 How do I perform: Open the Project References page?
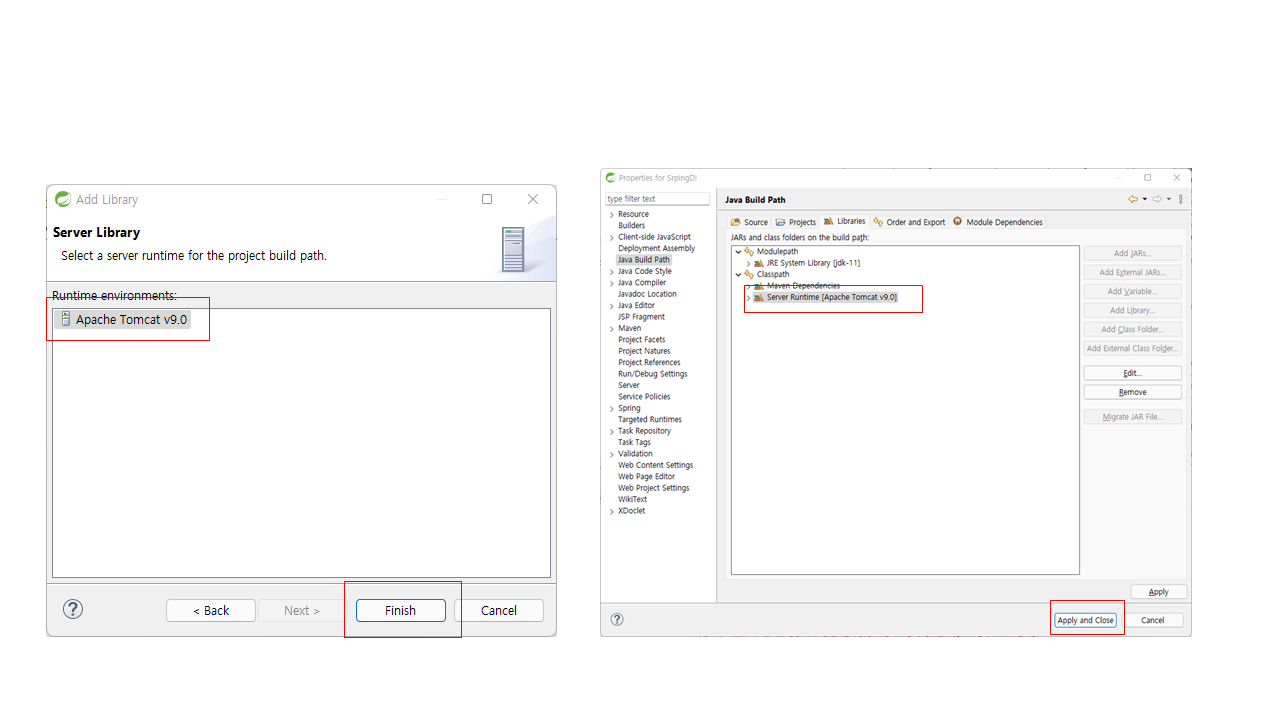tap(649, 363)
